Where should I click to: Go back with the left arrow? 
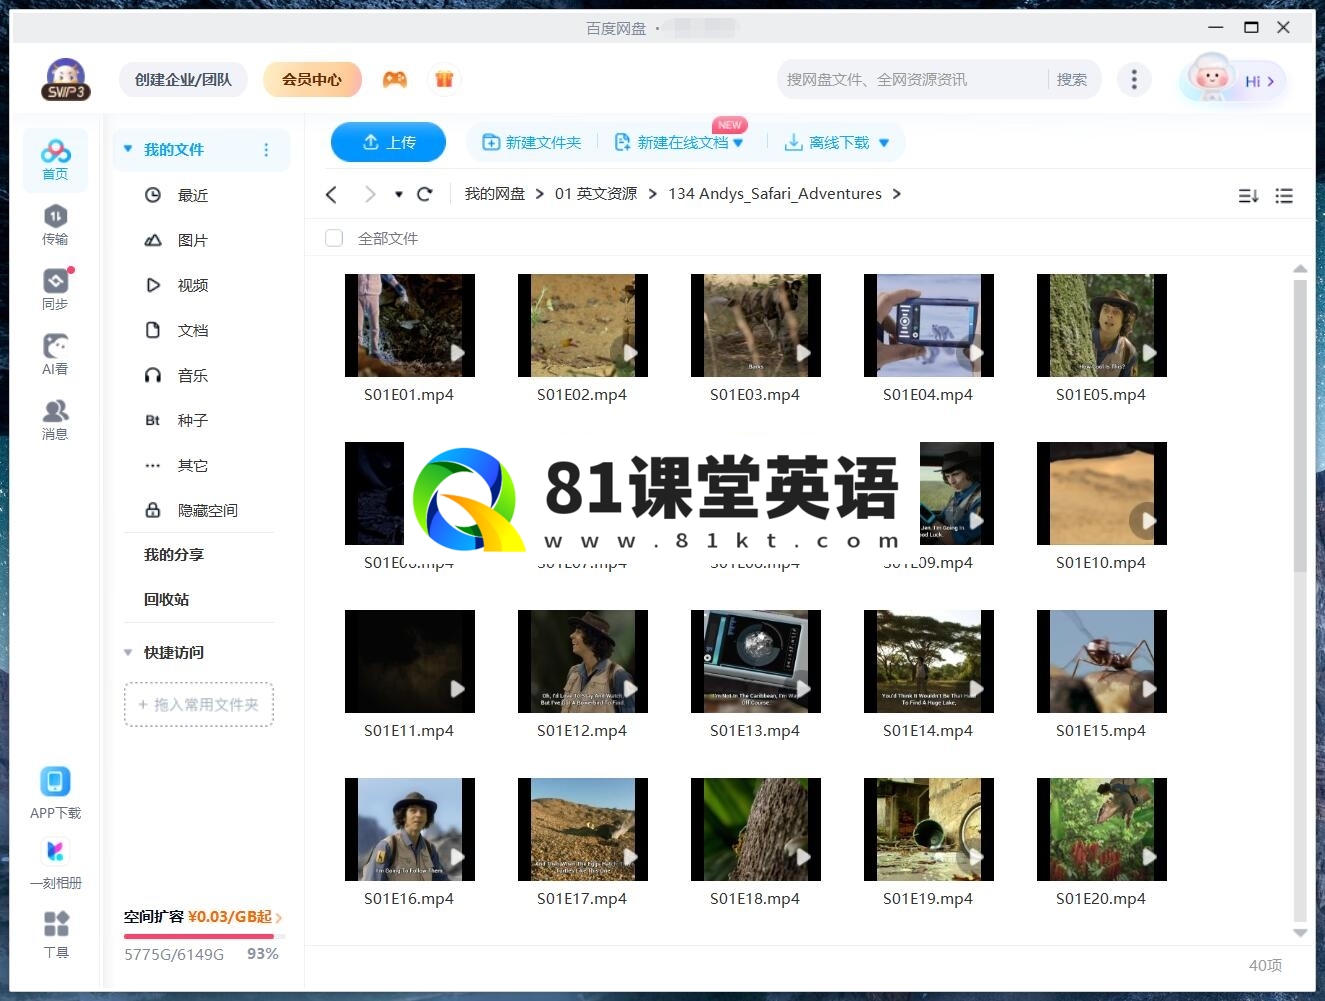tap(332, 194)
